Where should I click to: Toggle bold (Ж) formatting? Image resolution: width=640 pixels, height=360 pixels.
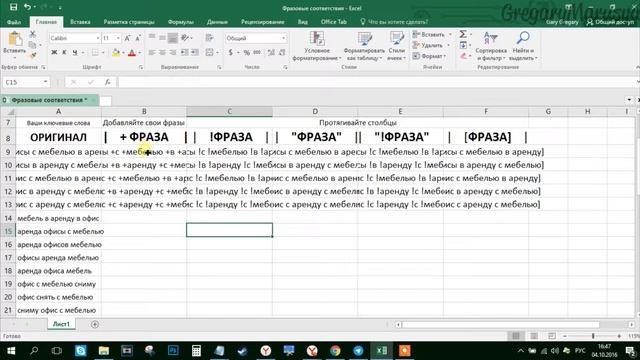coord(54,52)
